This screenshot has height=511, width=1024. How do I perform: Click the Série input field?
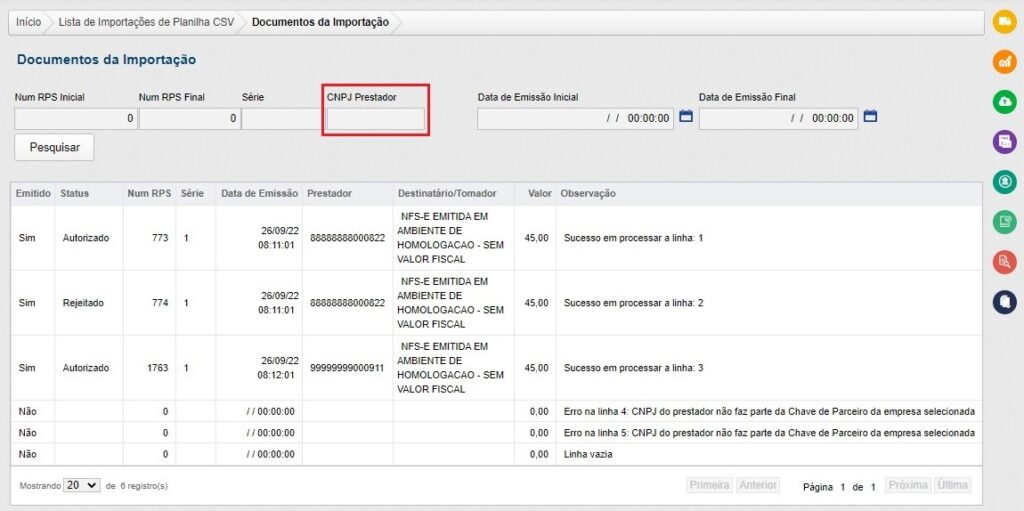[280, 119]
